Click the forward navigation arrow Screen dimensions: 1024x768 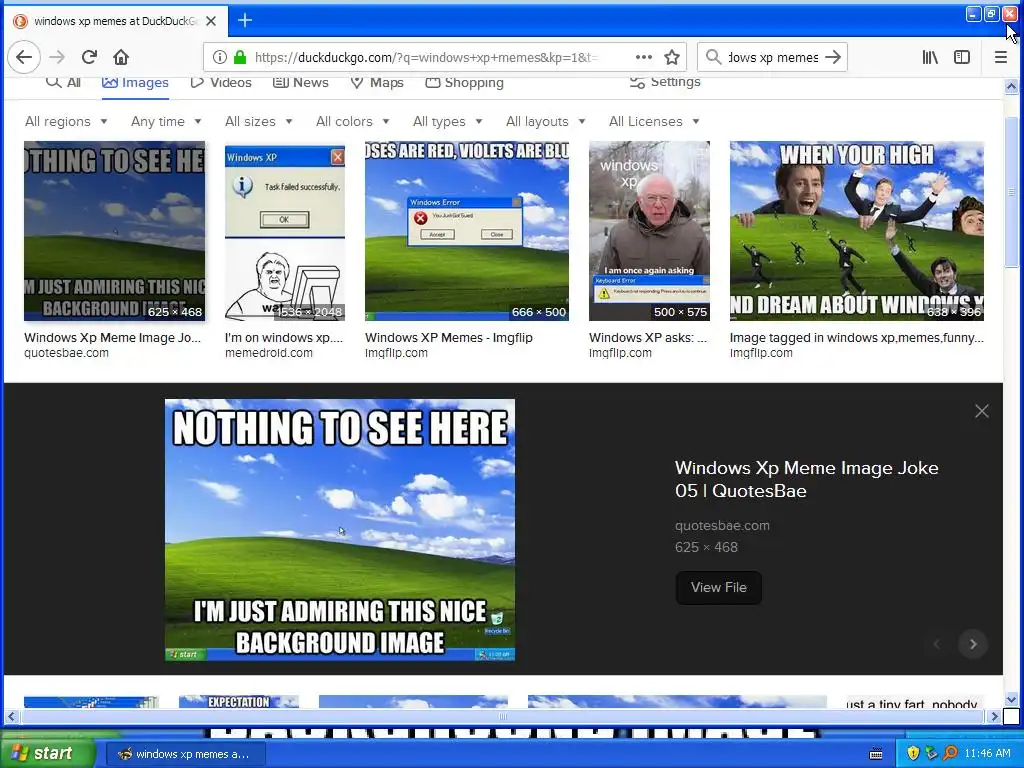click(x=57, y=57)
